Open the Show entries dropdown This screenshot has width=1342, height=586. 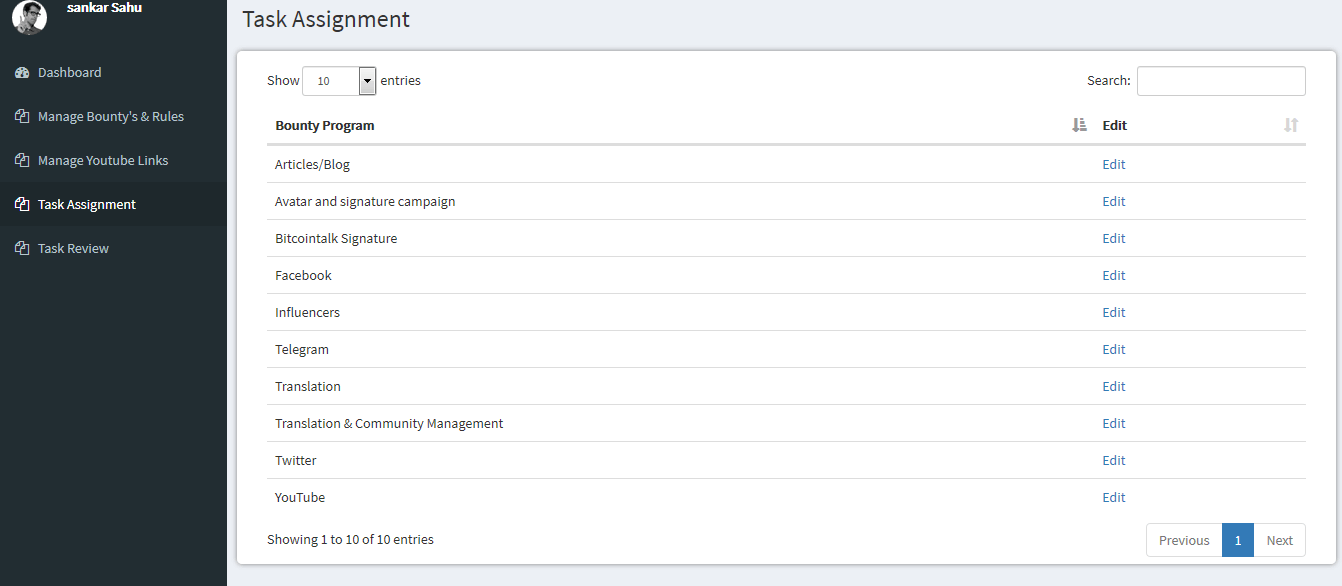point(339,81)
